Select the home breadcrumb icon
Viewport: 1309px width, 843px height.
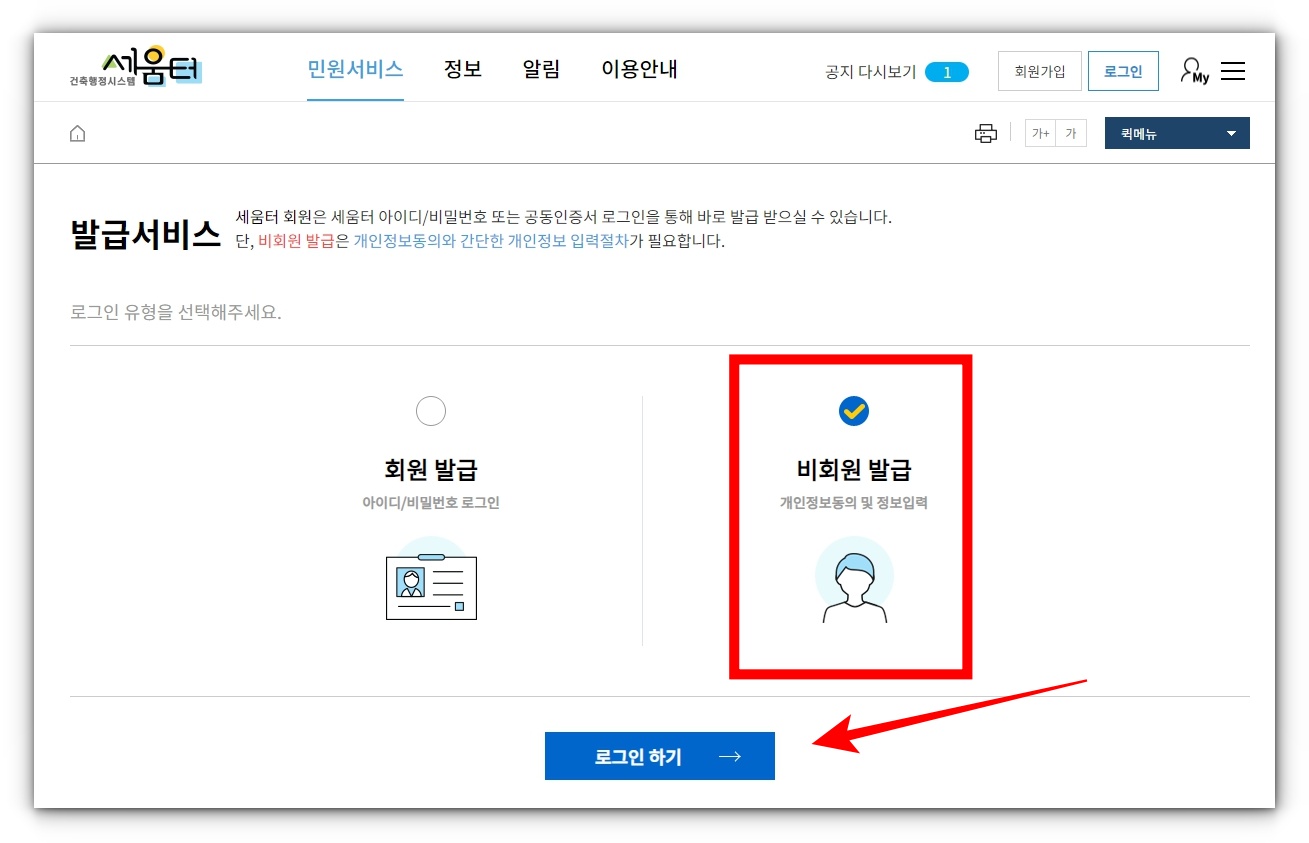pos(77,131)
